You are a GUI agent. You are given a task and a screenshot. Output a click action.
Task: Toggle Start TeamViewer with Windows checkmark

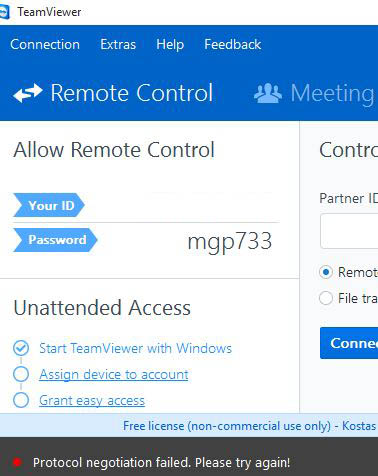pos(21,348)
